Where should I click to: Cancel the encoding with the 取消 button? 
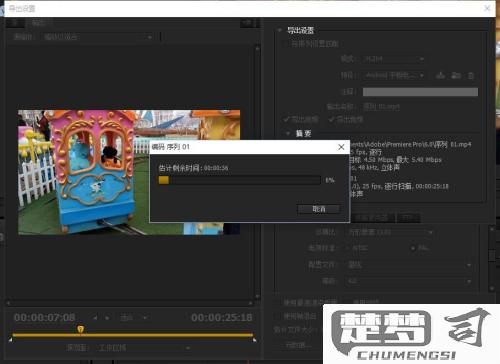click(x=319, y=209)
